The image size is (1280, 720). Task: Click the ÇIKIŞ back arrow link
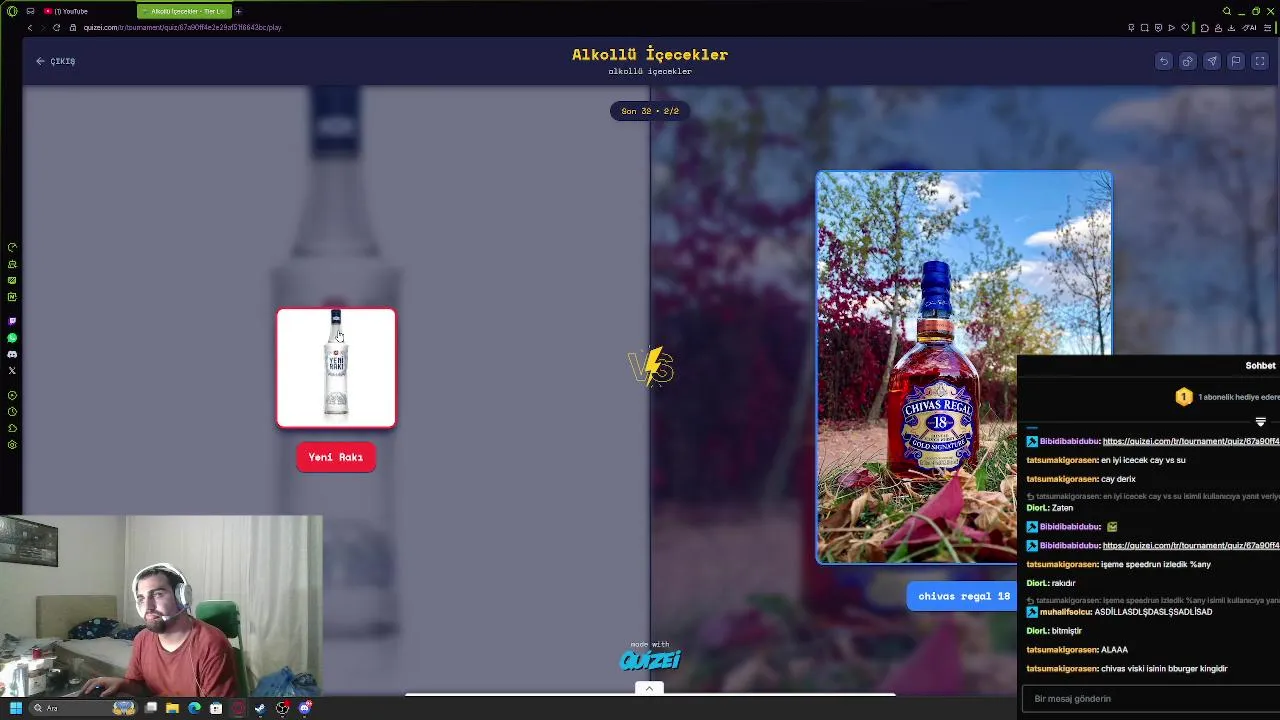pyautogui.click(x=56, y=61)
